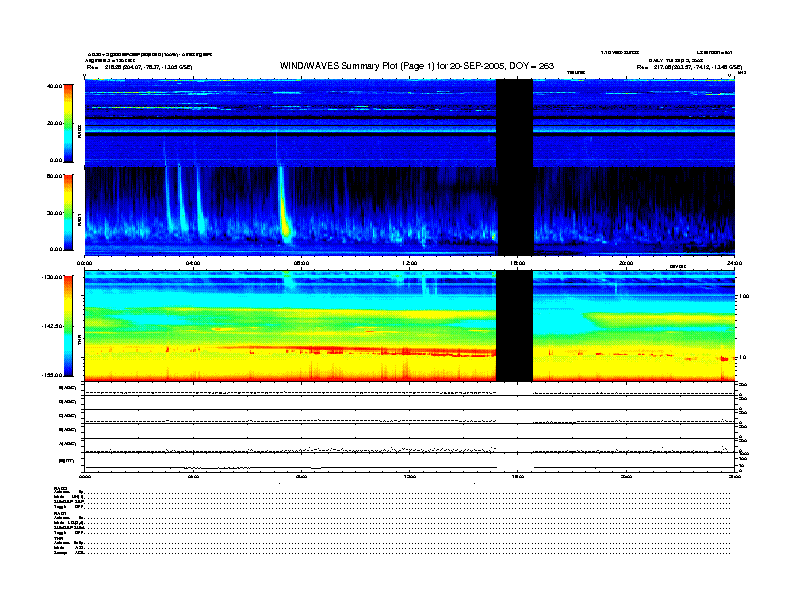
Task: Click the bottom line-plot strip above the time axis
Action: (410, 462)
